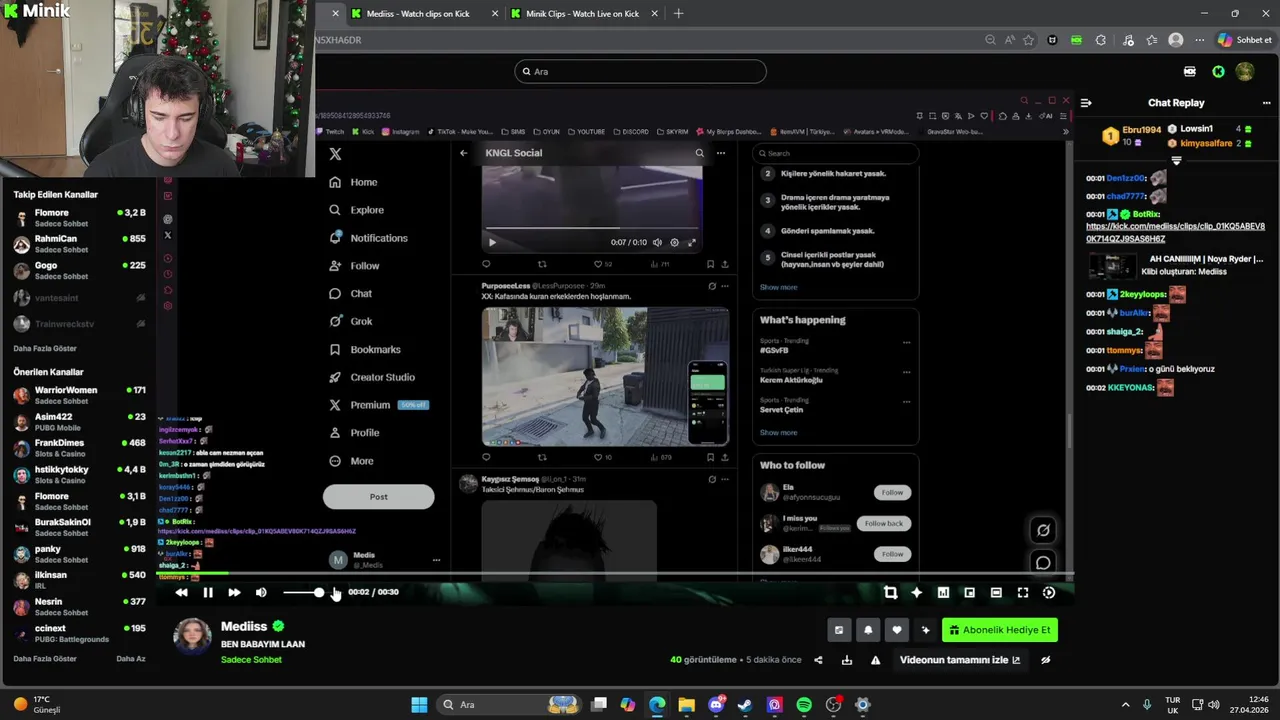The image size is (1280, 720).
Task: Click the first gray icon left of the bell
Action: tap(839, 630)
